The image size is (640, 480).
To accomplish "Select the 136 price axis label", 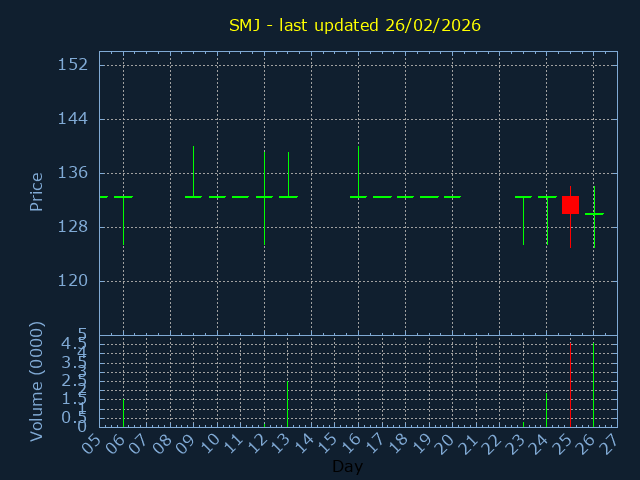I will tap(73, 173).
